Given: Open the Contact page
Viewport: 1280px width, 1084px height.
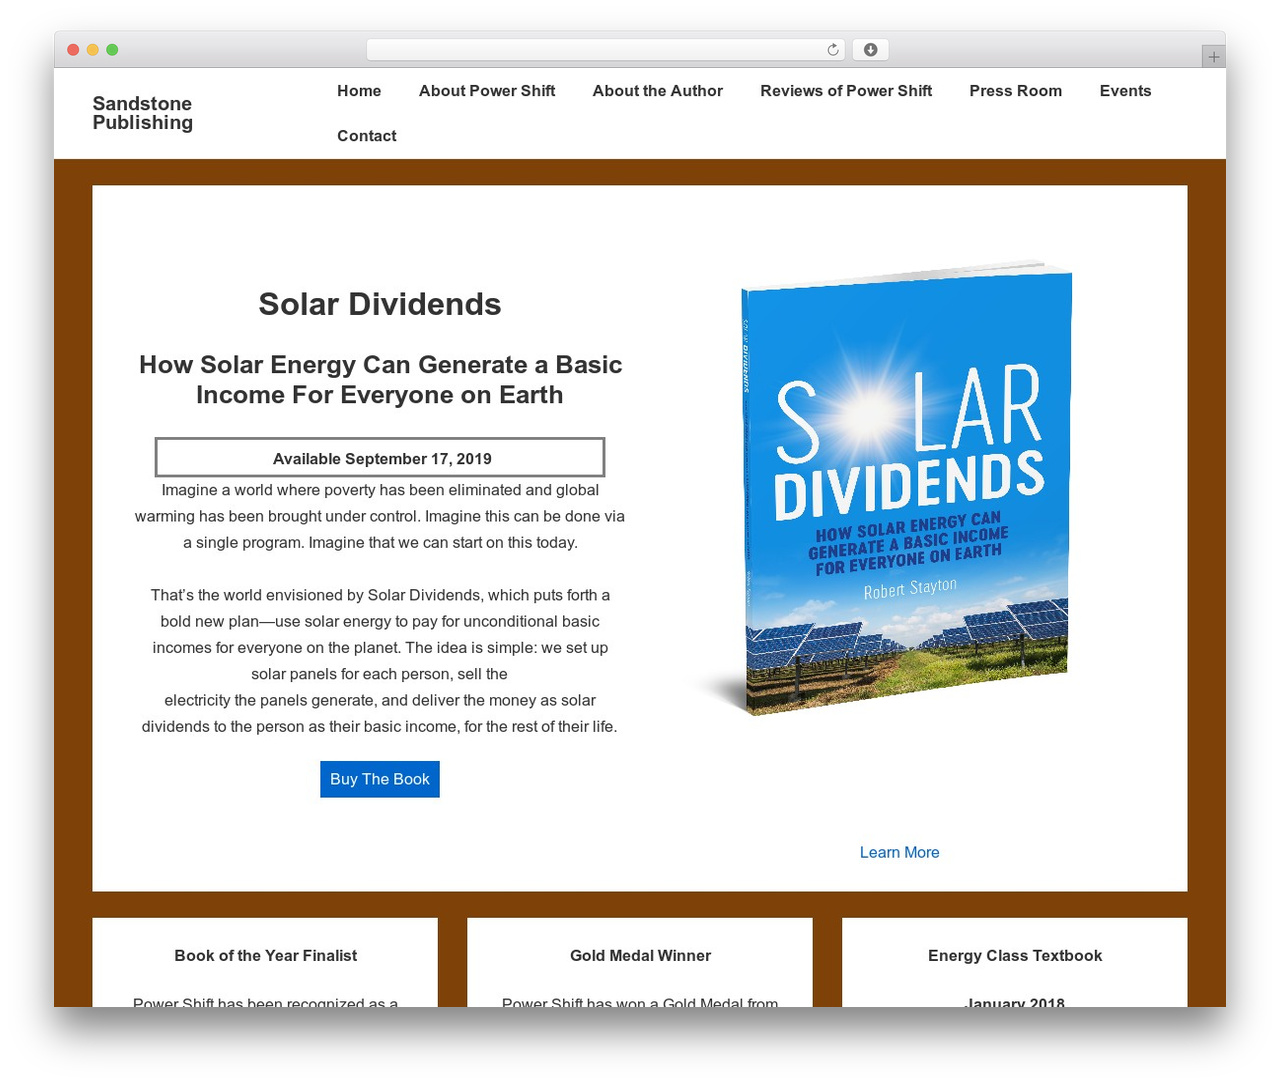Looking at the screenshot, I should [x=367, y=136].
